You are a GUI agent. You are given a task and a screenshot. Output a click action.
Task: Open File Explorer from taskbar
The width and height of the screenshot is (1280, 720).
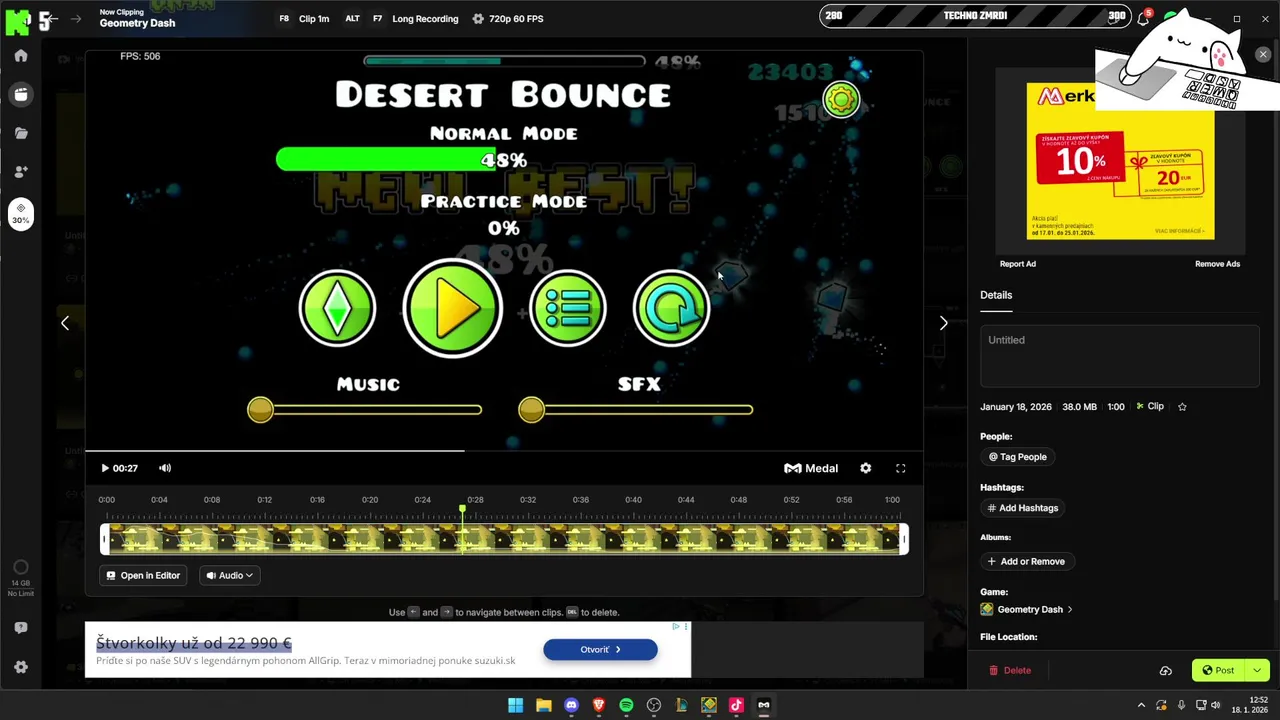pyautogui.click(x=543, y=705)
